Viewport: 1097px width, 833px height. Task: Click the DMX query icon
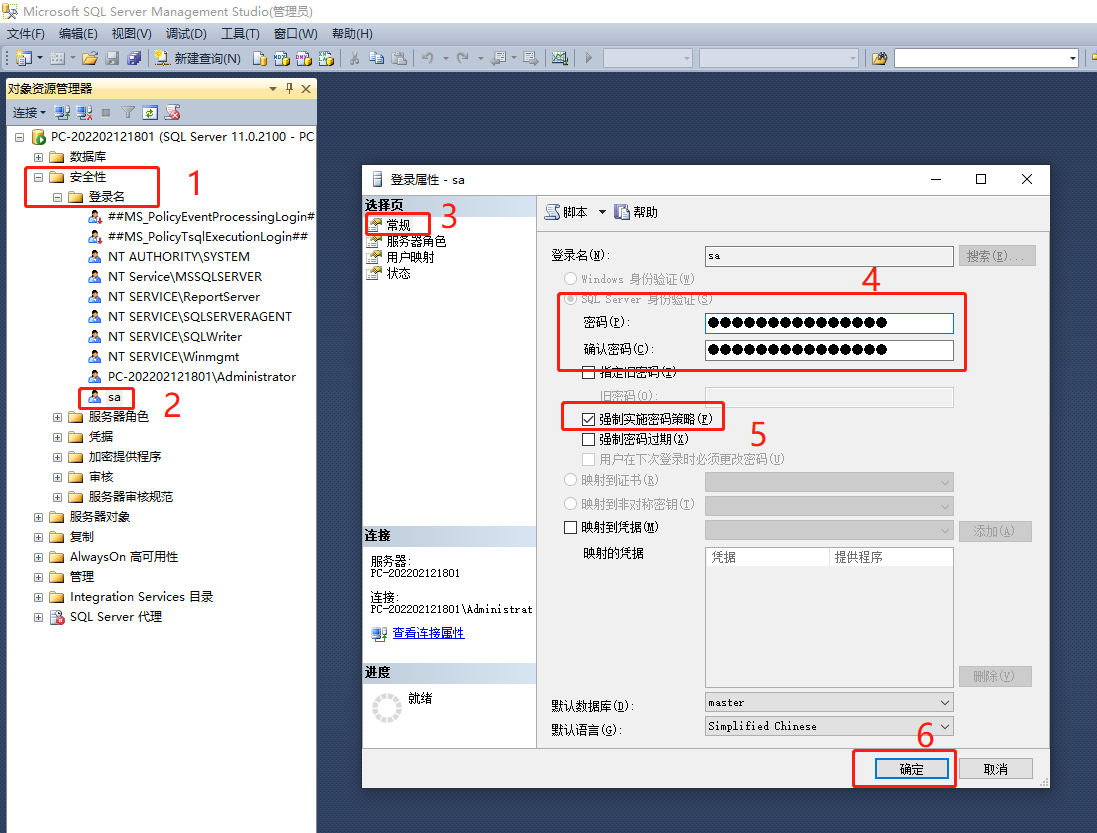coord(304,58)
